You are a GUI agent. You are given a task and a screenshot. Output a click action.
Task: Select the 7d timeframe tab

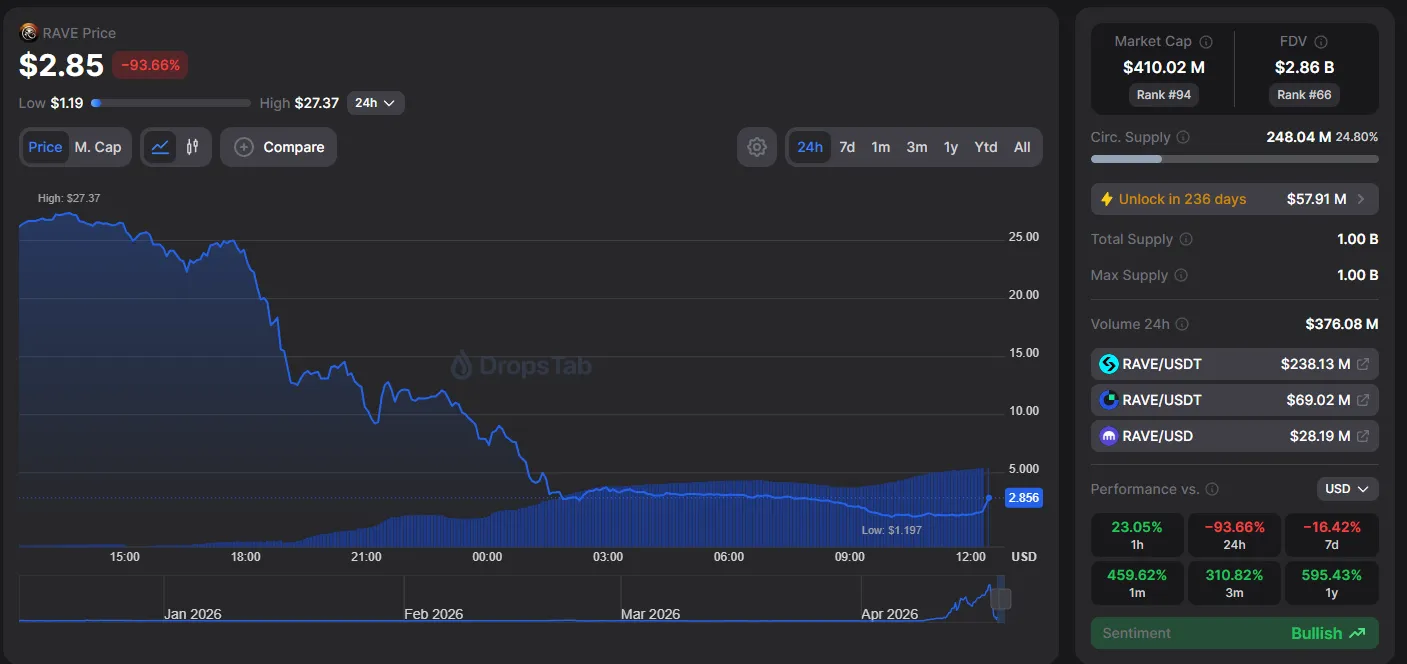847,147
